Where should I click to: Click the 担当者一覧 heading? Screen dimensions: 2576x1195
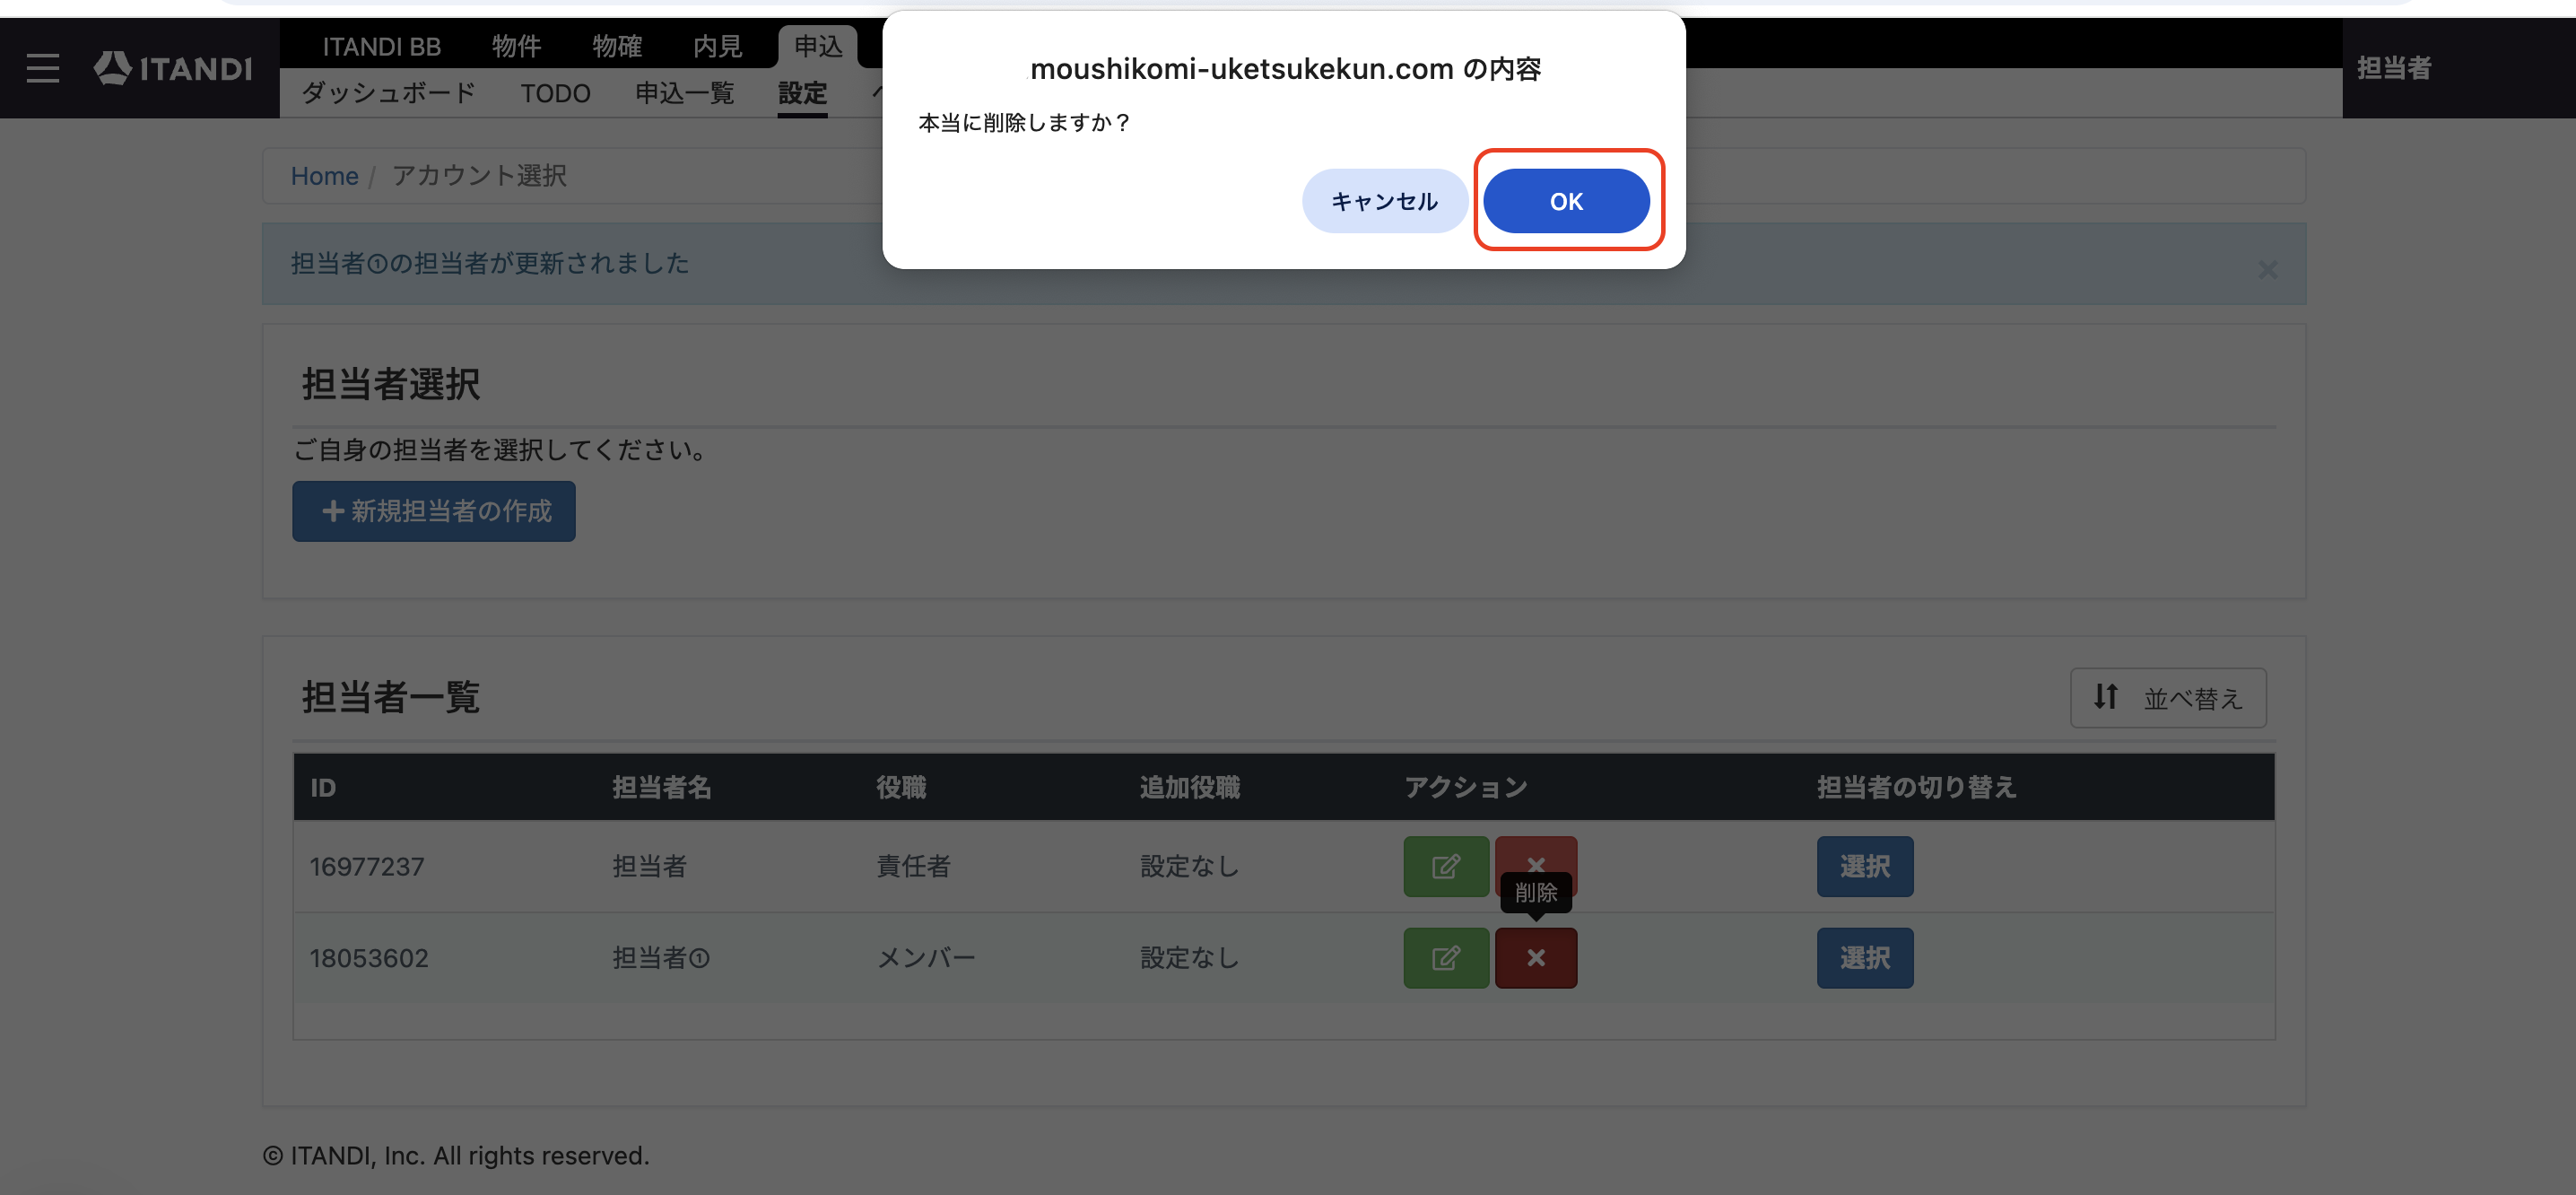(391, 697)
